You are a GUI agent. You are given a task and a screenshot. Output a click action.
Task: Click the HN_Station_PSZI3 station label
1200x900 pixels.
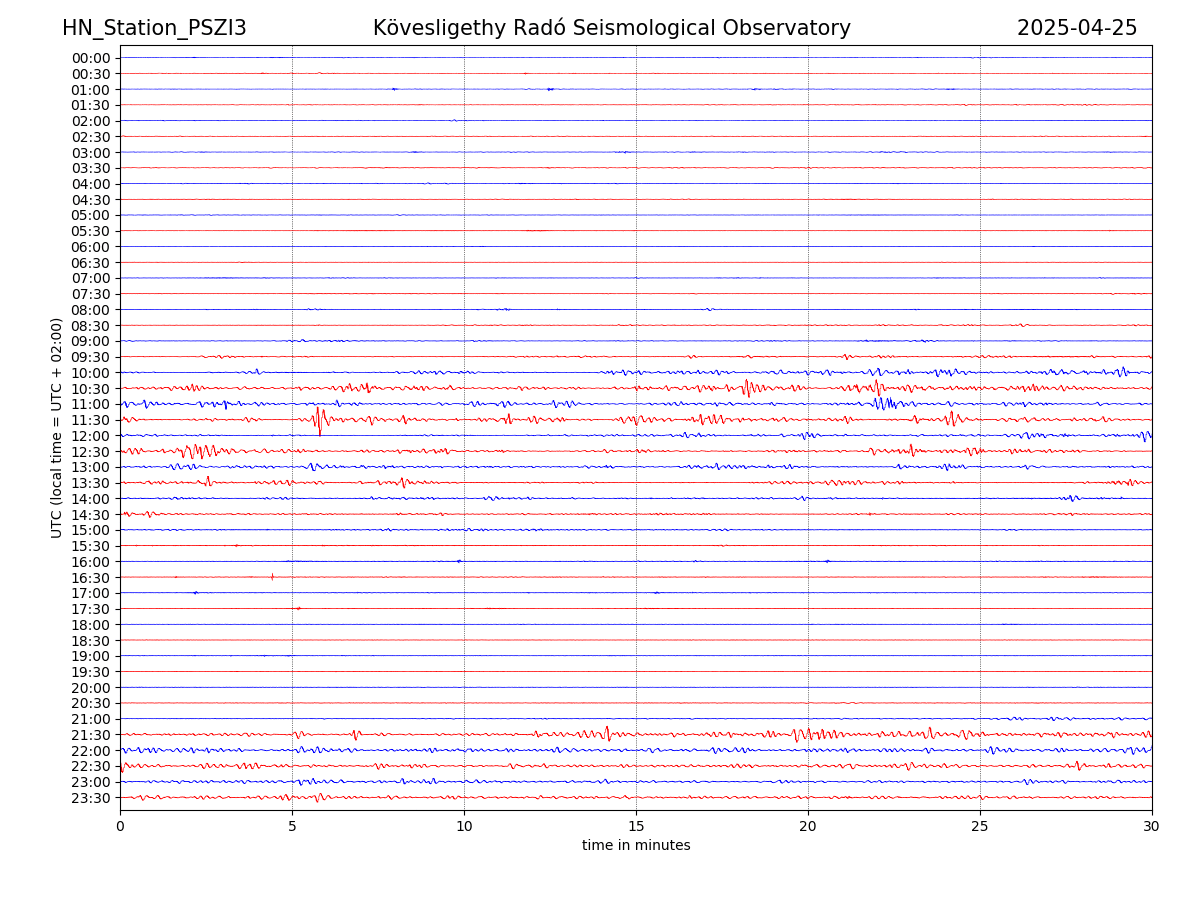(154, 28)
